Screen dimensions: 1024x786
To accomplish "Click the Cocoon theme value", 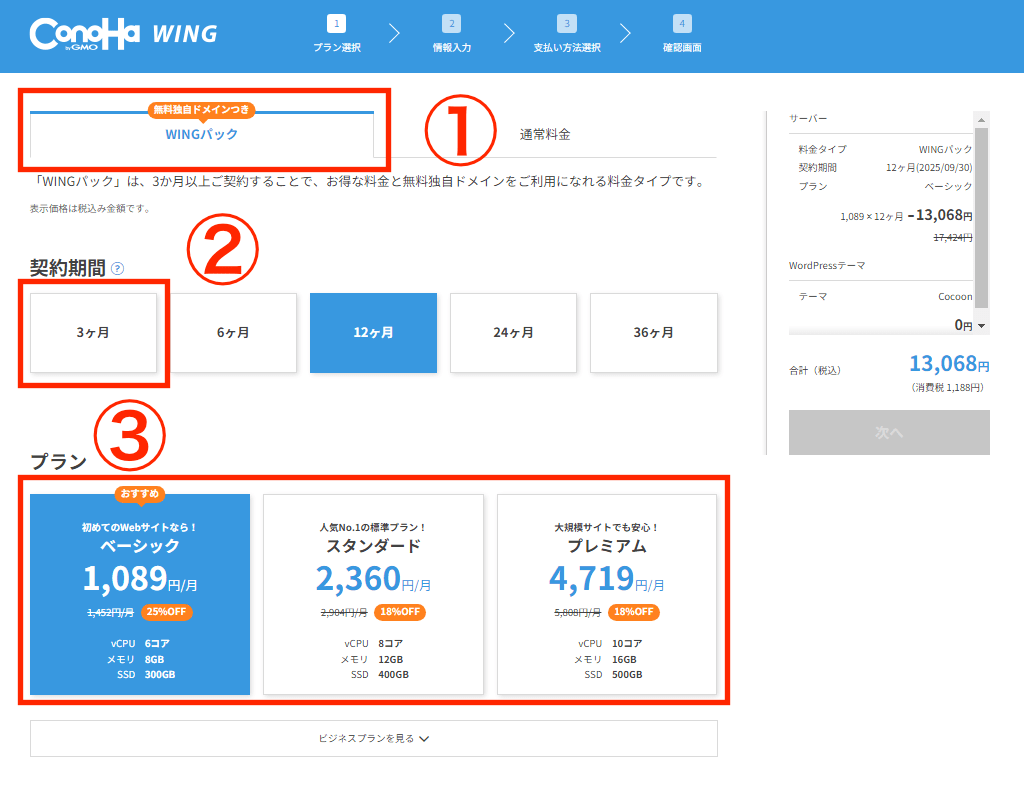I will pos(955,296).
